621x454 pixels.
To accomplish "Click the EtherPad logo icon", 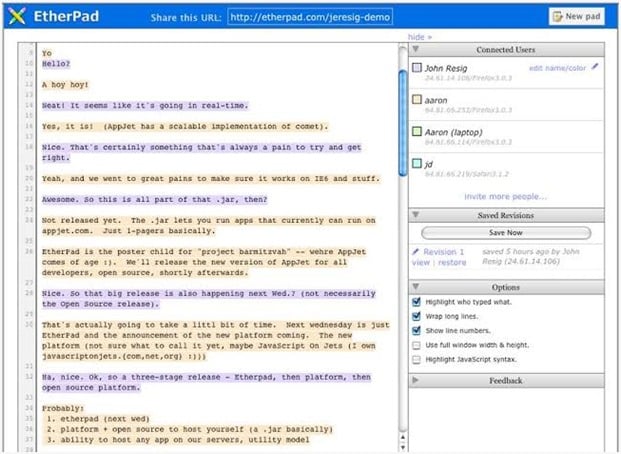I will point(17,16).
